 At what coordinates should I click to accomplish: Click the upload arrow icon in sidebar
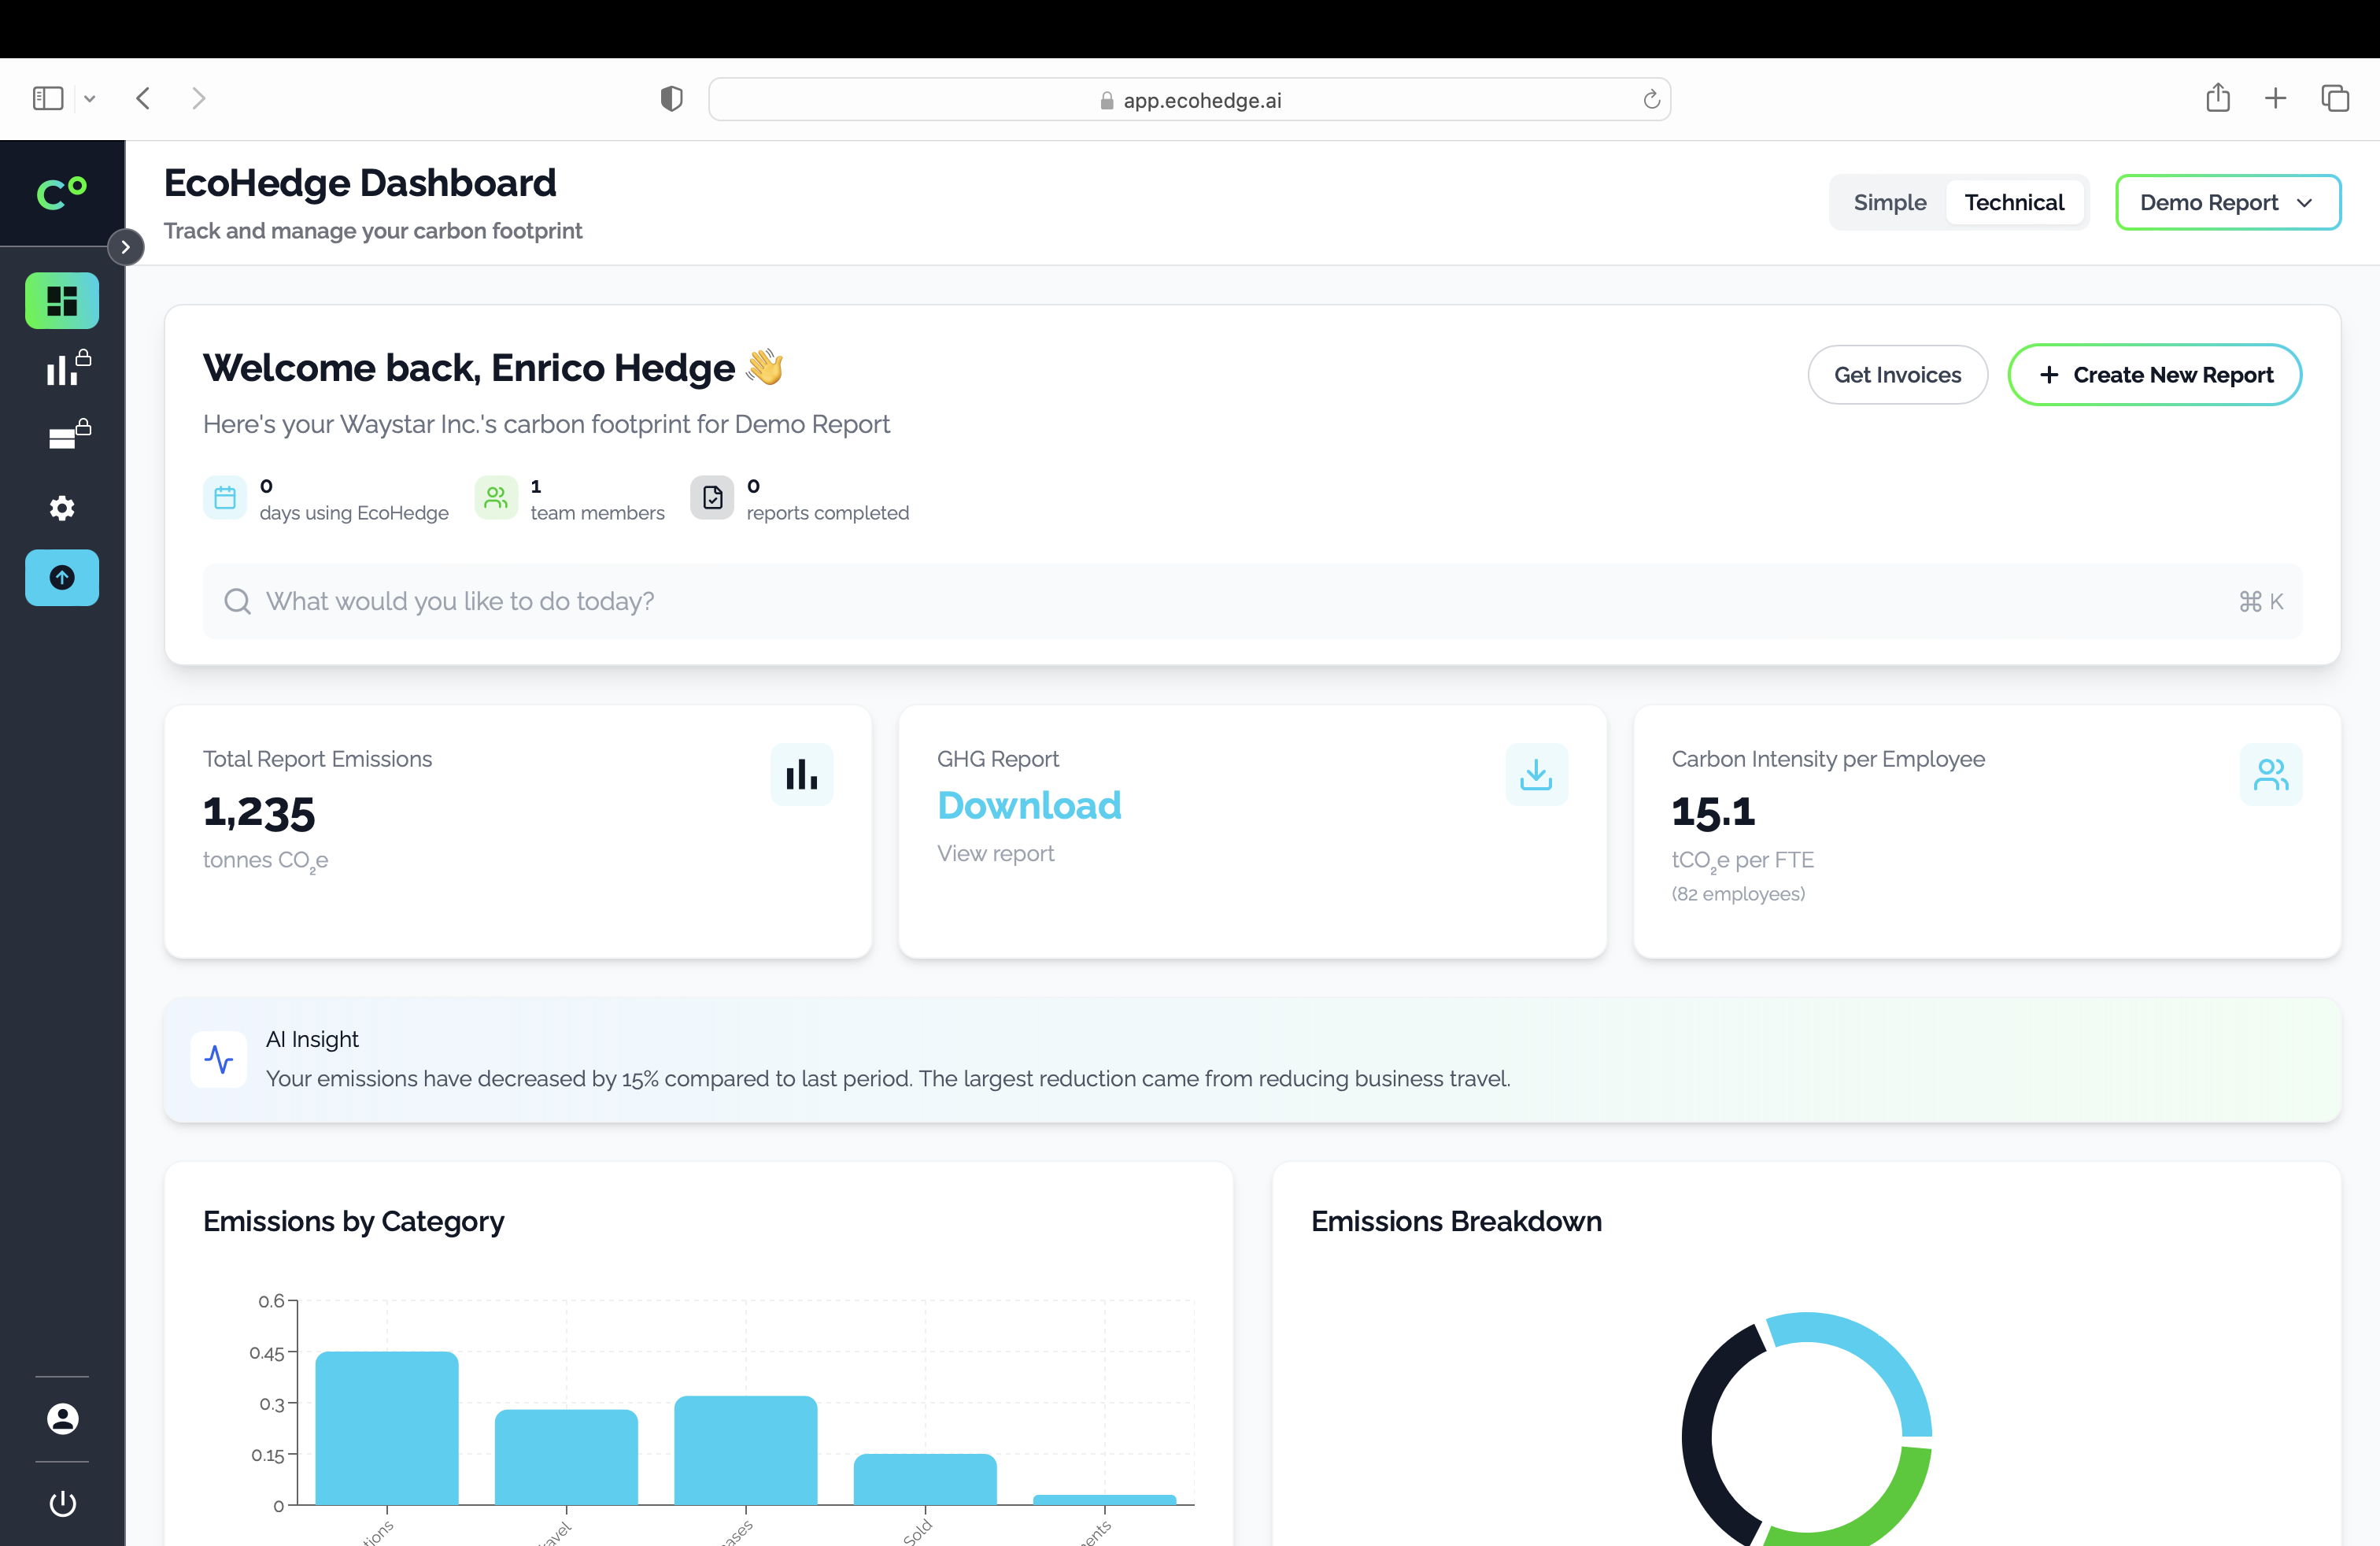coord(61,577)
